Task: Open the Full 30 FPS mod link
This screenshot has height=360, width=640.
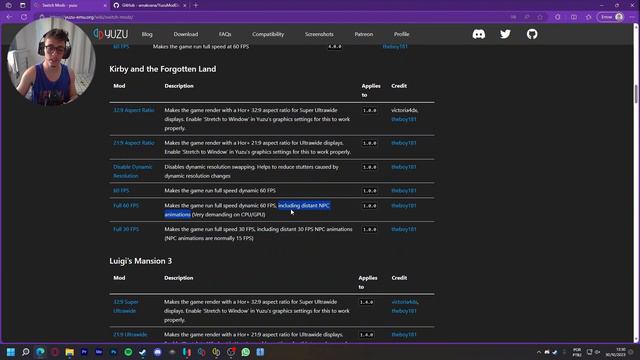Action: (126, 229)
